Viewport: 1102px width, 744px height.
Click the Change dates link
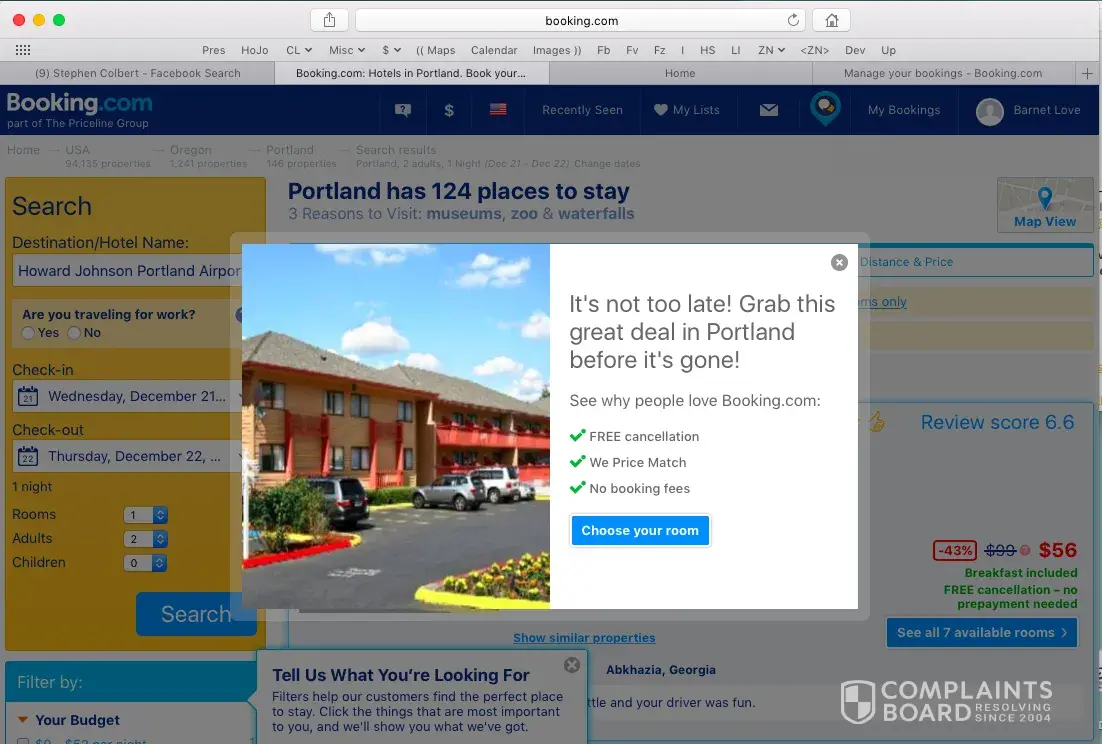(x=607, y=164)
